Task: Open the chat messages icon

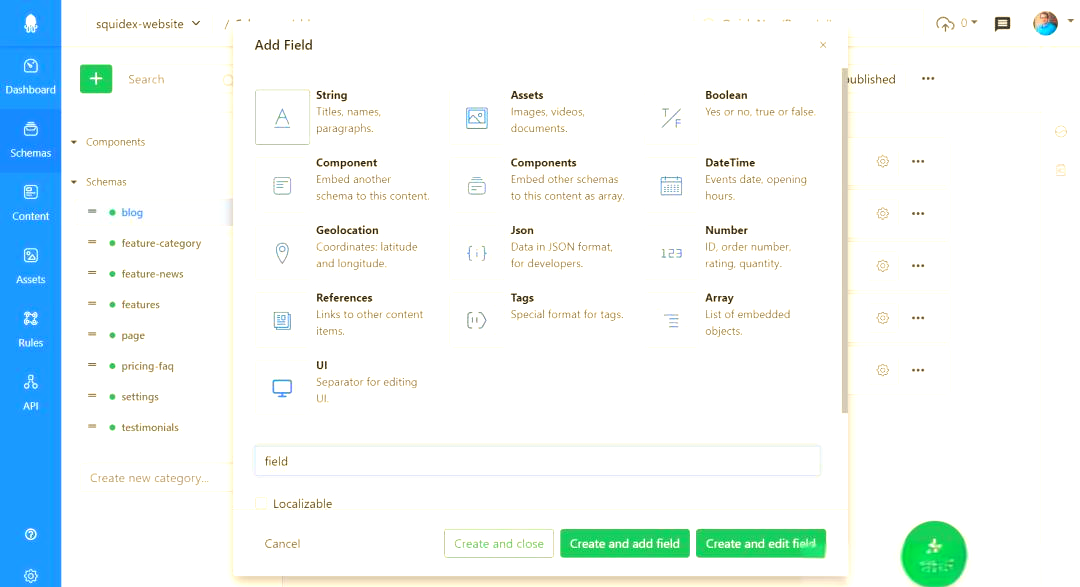Action: click(1002, 24)
